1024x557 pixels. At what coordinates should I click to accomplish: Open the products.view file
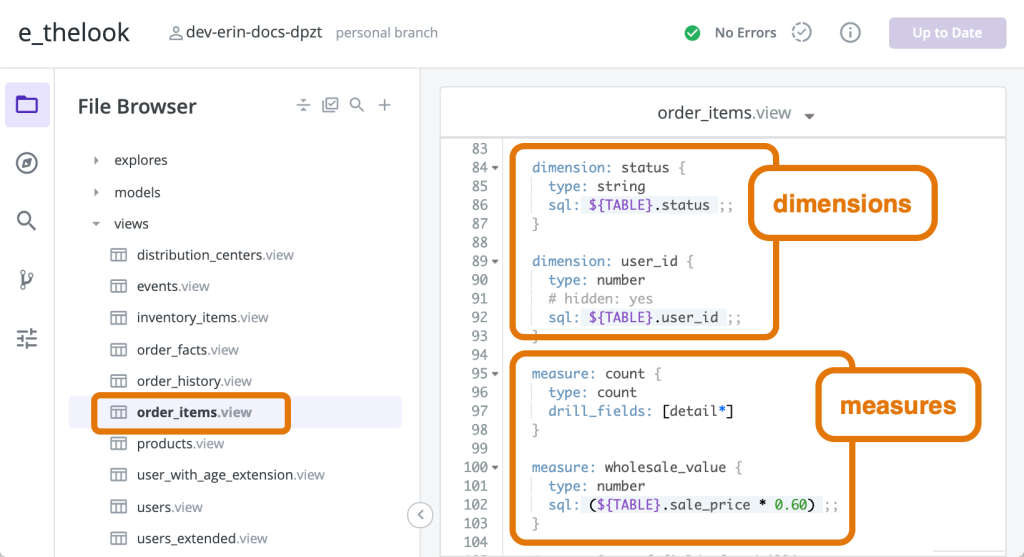tap(180, 443)
